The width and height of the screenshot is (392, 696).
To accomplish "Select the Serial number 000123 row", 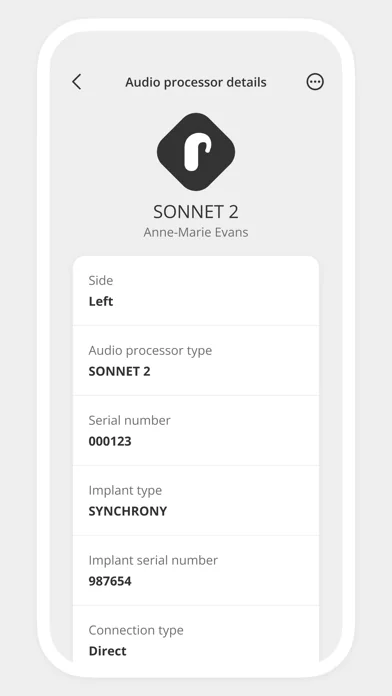I will click(196, 431).
